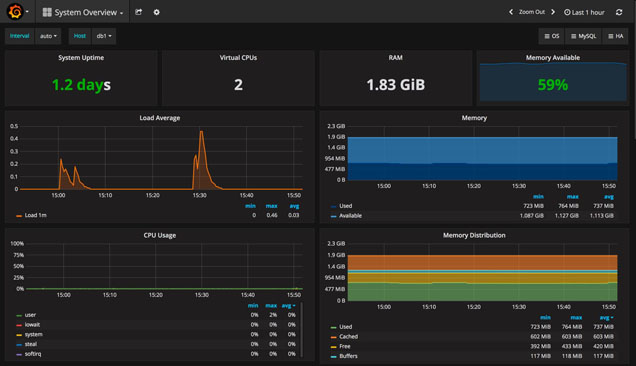
Task: Toggle the system series in CPU legend
Action: pos(34,334)
